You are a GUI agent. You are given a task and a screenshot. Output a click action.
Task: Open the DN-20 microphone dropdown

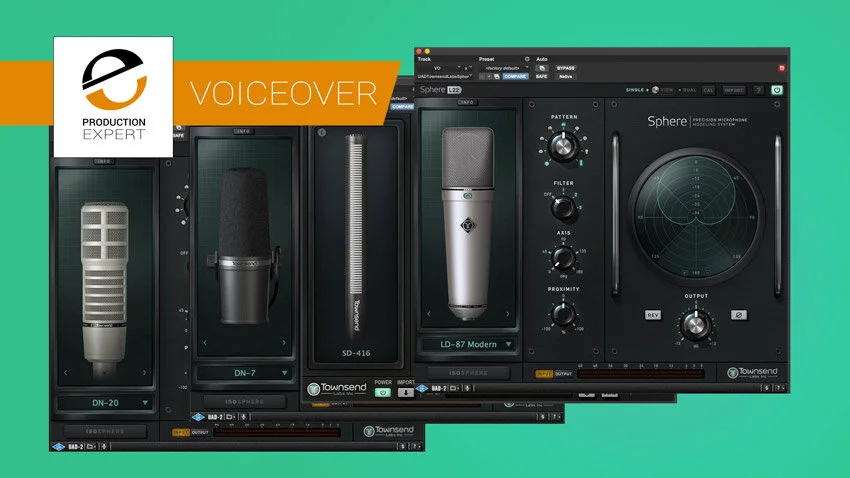[x=105, y=403]
